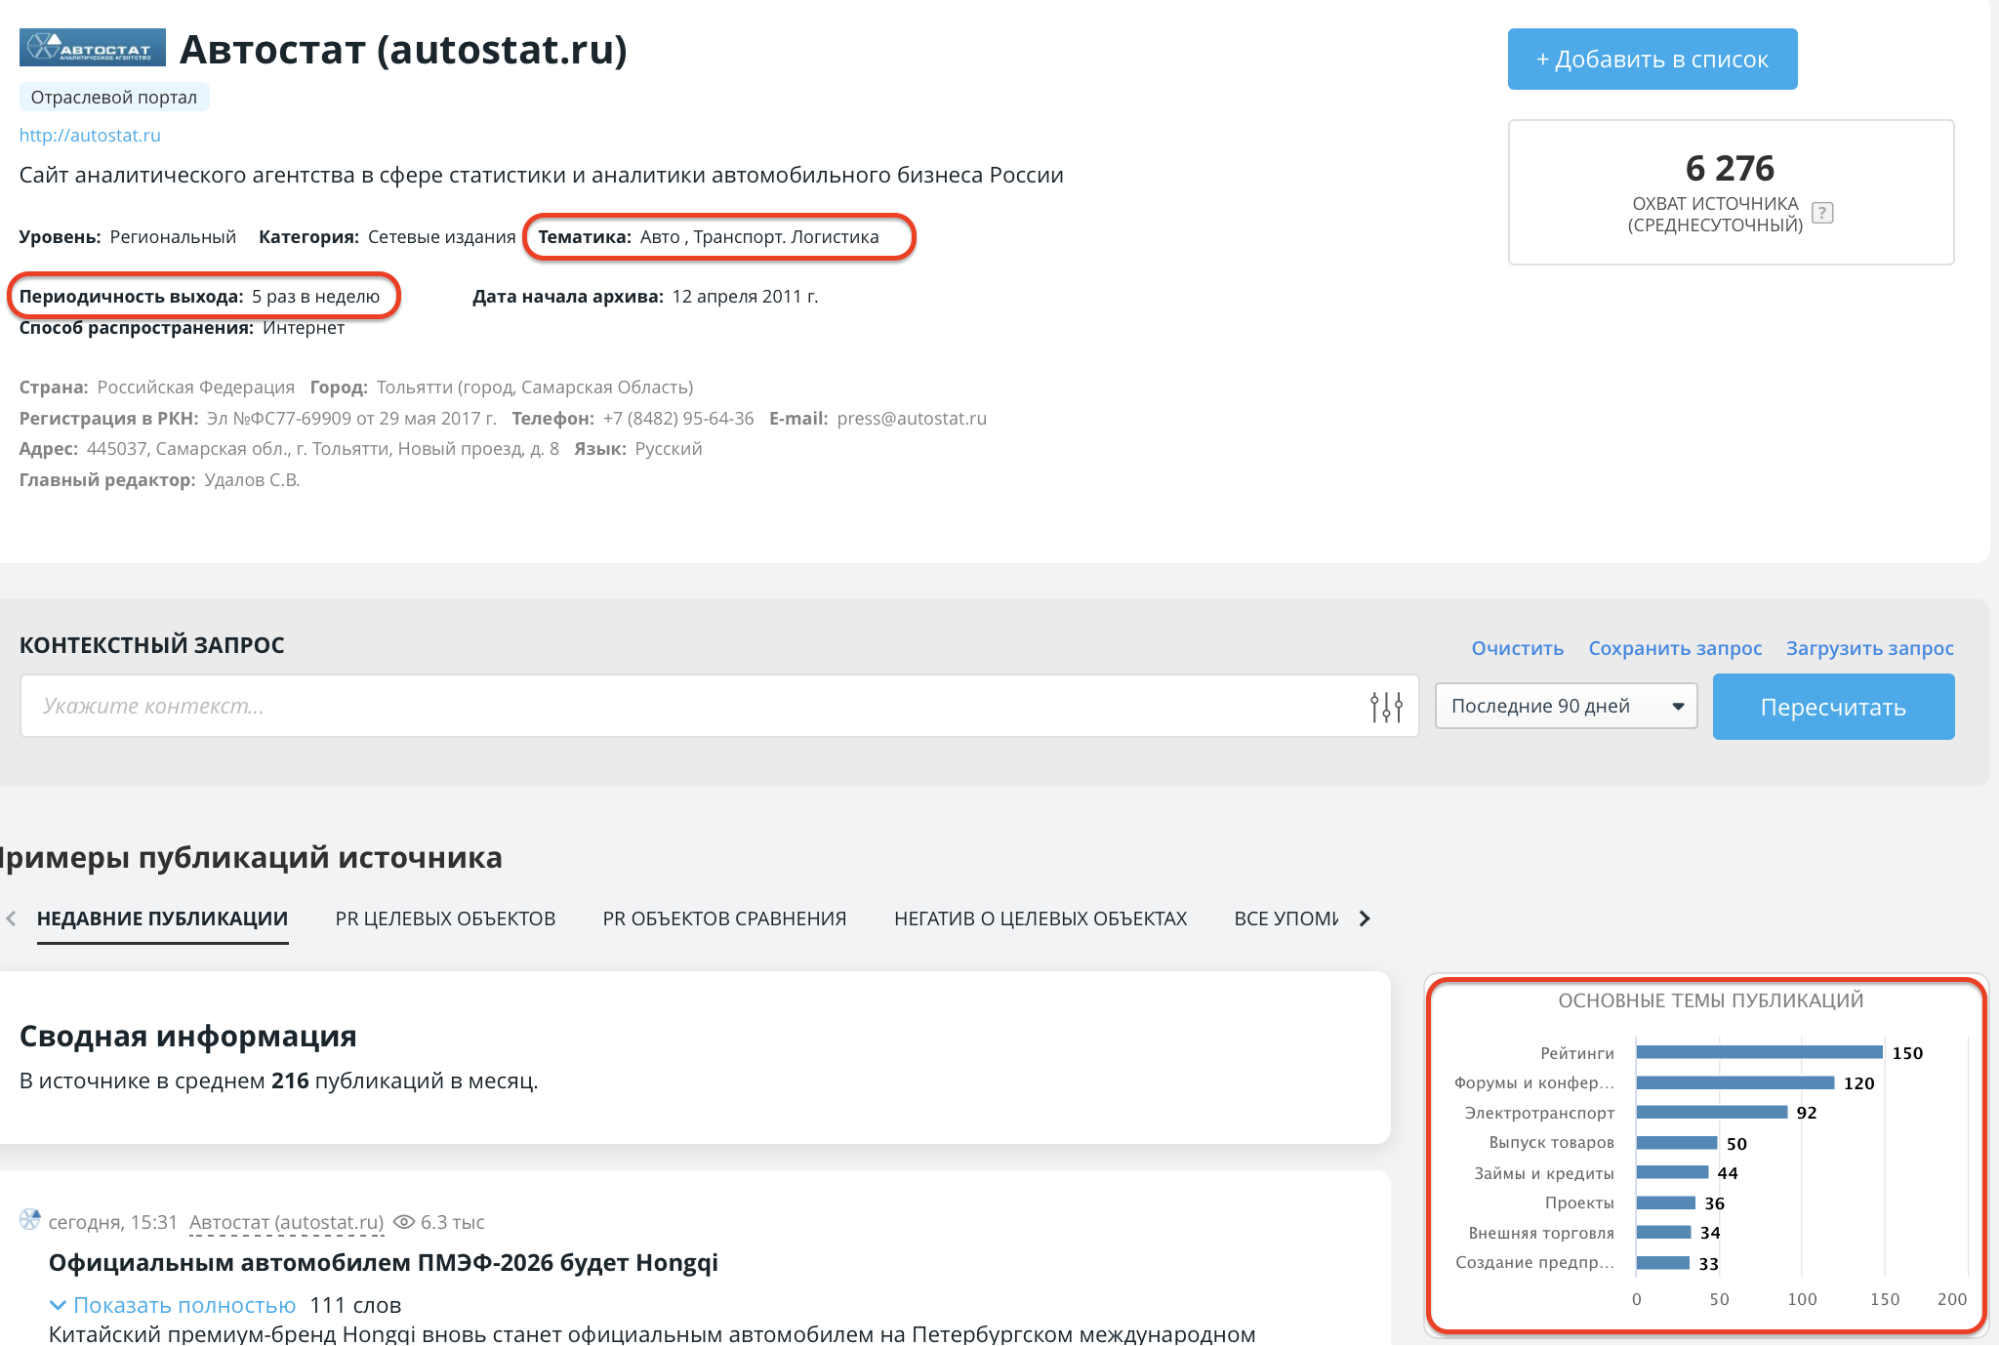This screenshot has height=1346, width=1999.
Task: Click the address 445037, Самарская обл. text
Action: [323, 449]
